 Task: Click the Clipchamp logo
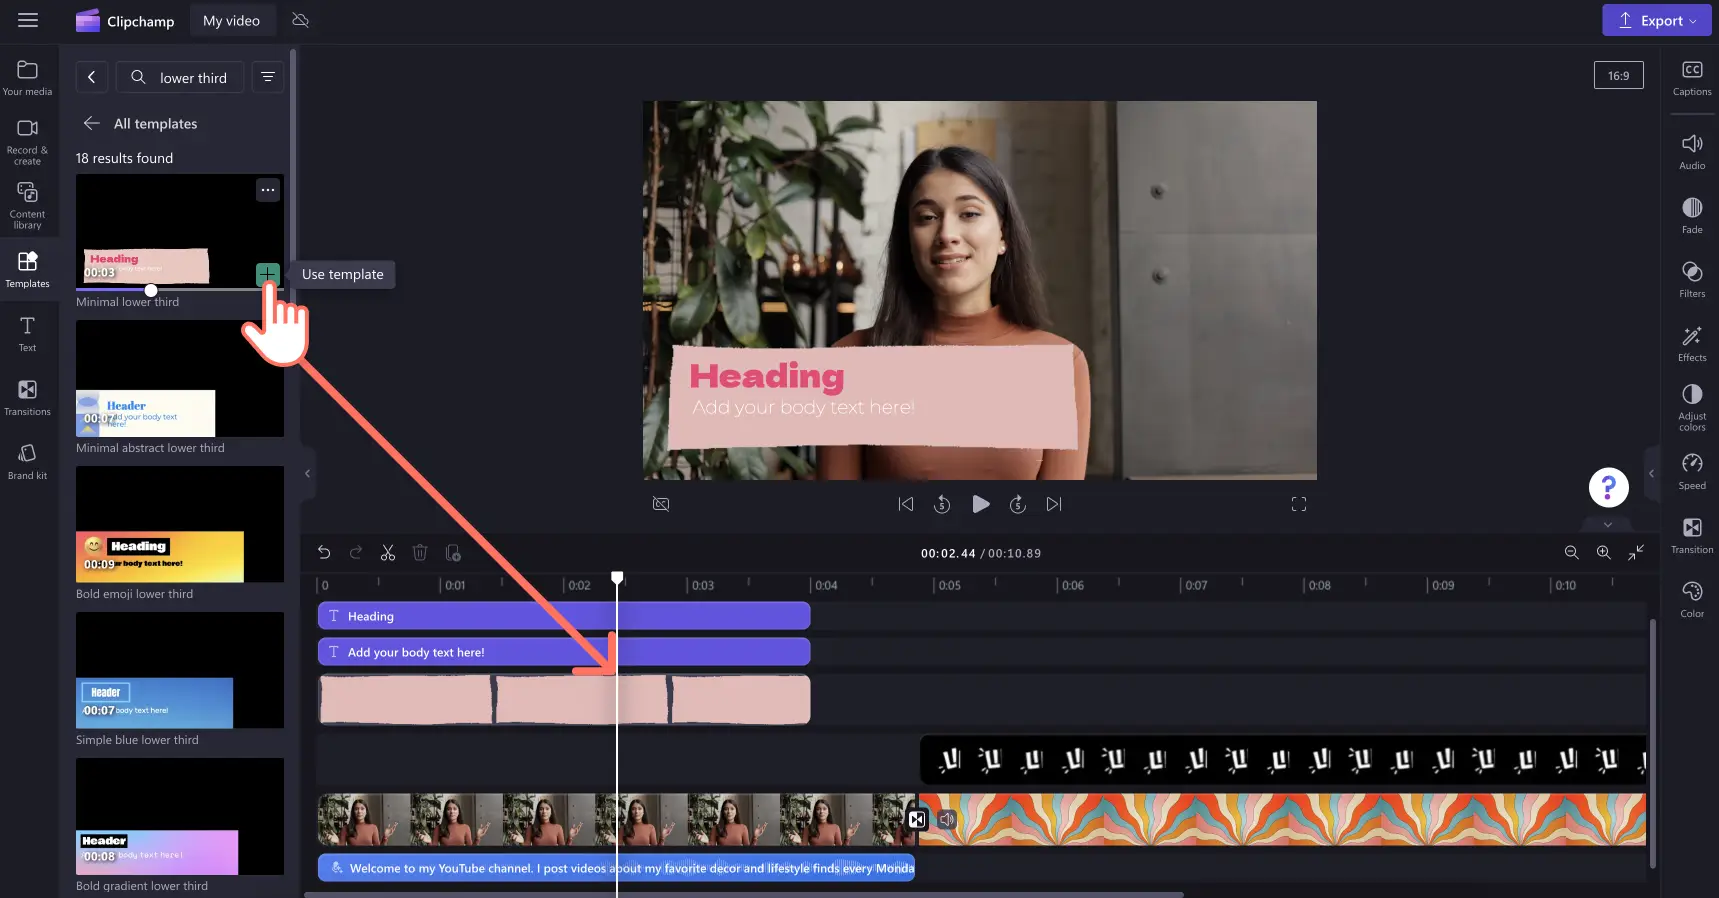[125, 21]
